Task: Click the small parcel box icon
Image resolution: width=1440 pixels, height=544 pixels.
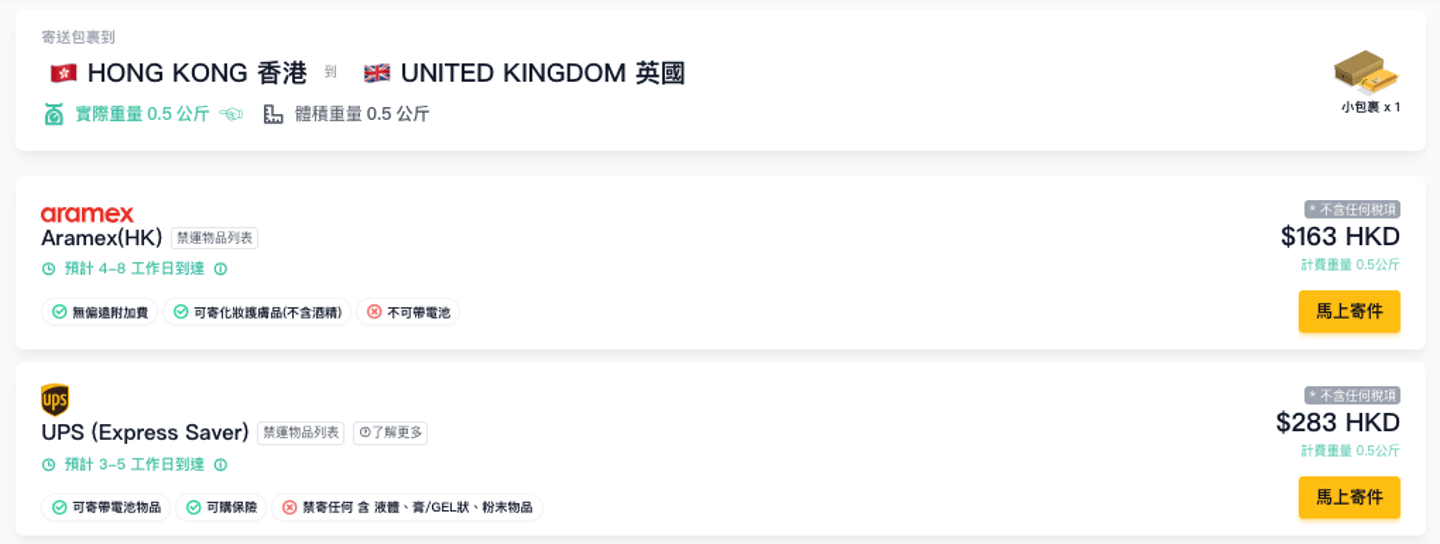Action: click(1365, 73)
